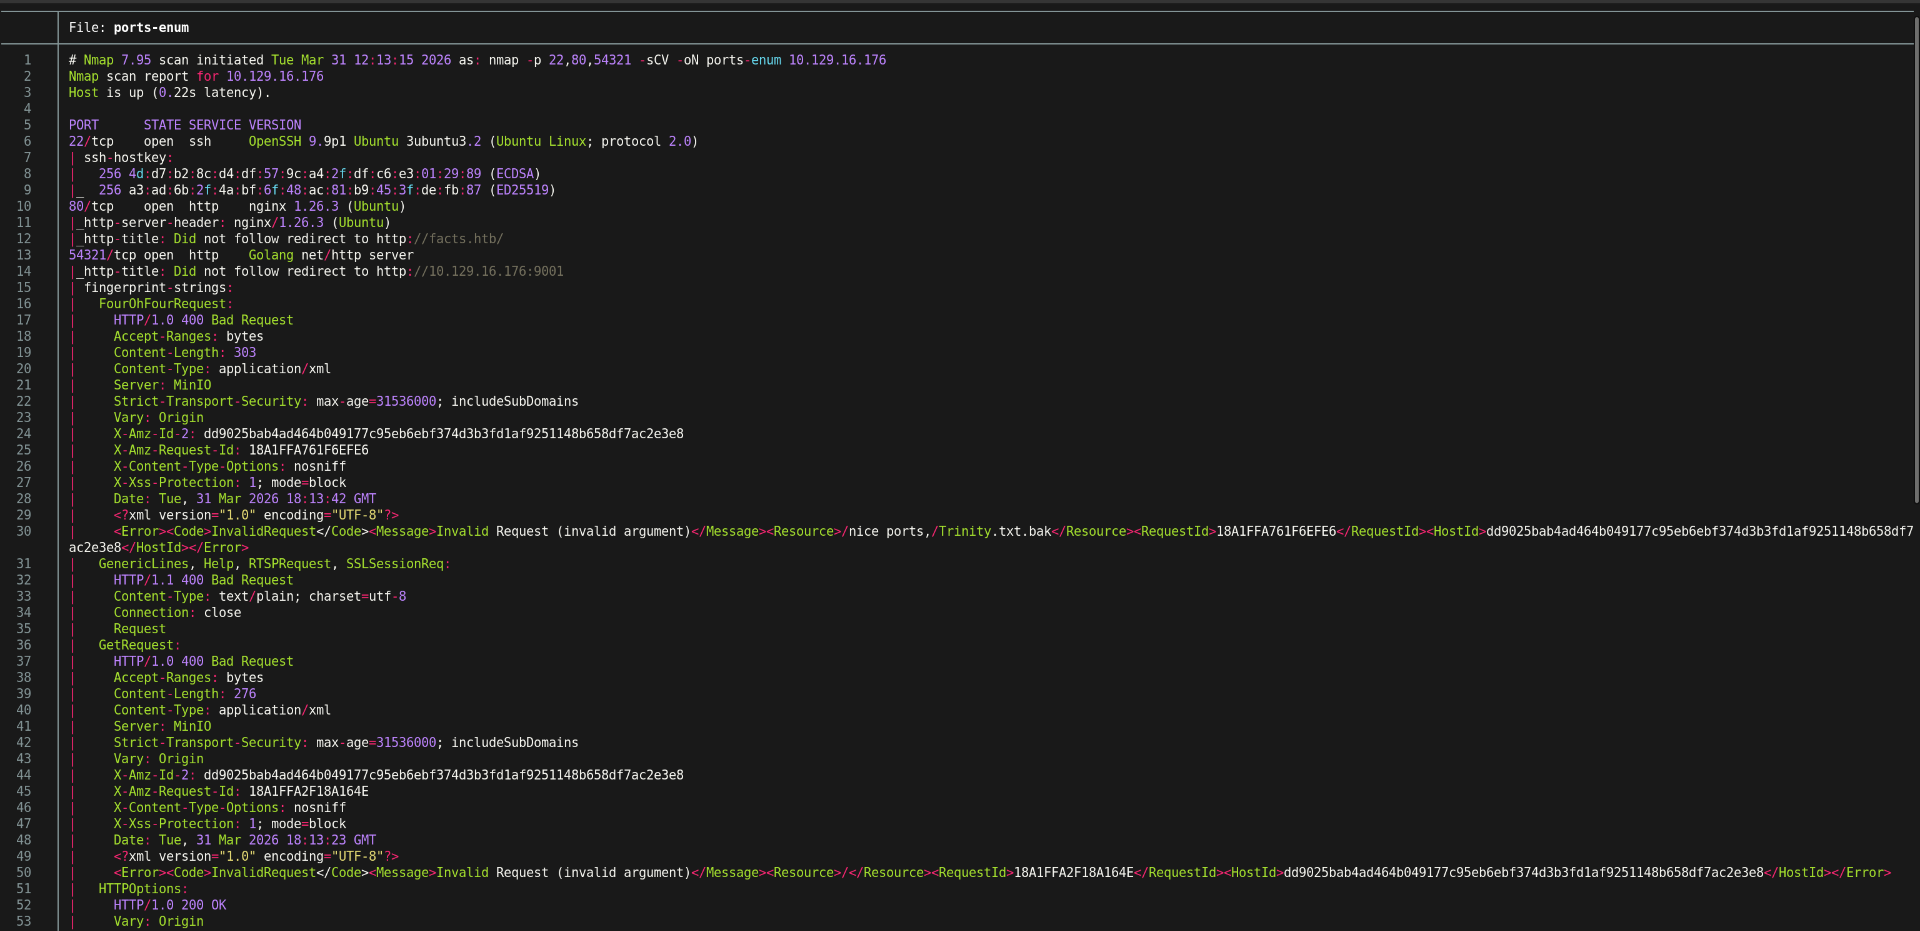Click the '80/tcp' port entry
This screenshot has width=1920, height=931.
coord(91,207)
